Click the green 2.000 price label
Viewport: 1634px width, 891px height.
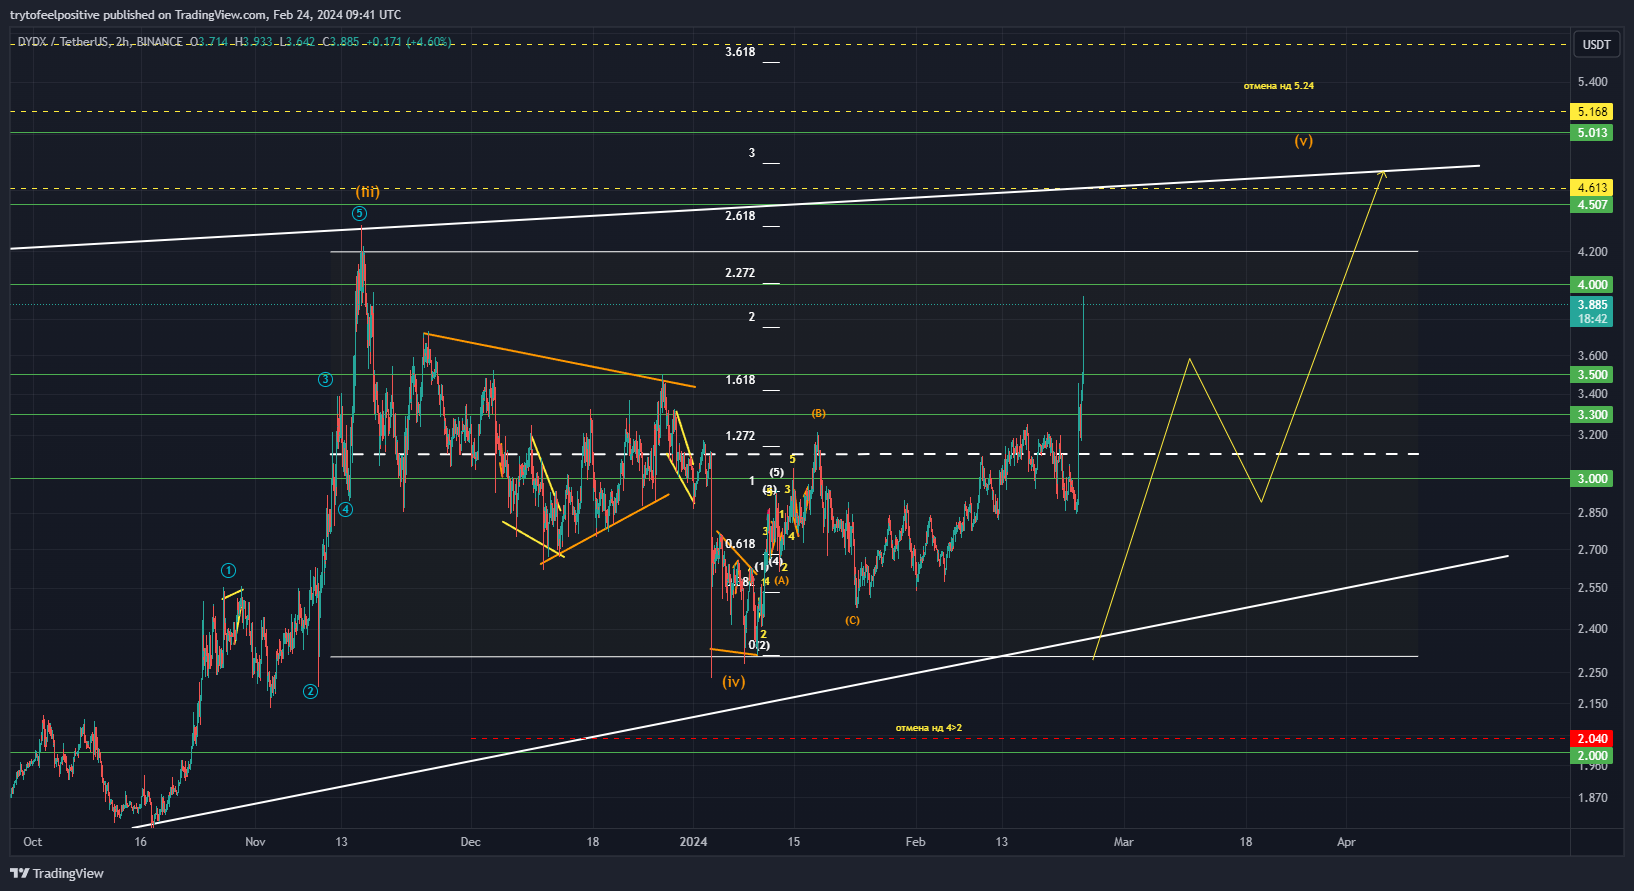(x=1592, y=756)
